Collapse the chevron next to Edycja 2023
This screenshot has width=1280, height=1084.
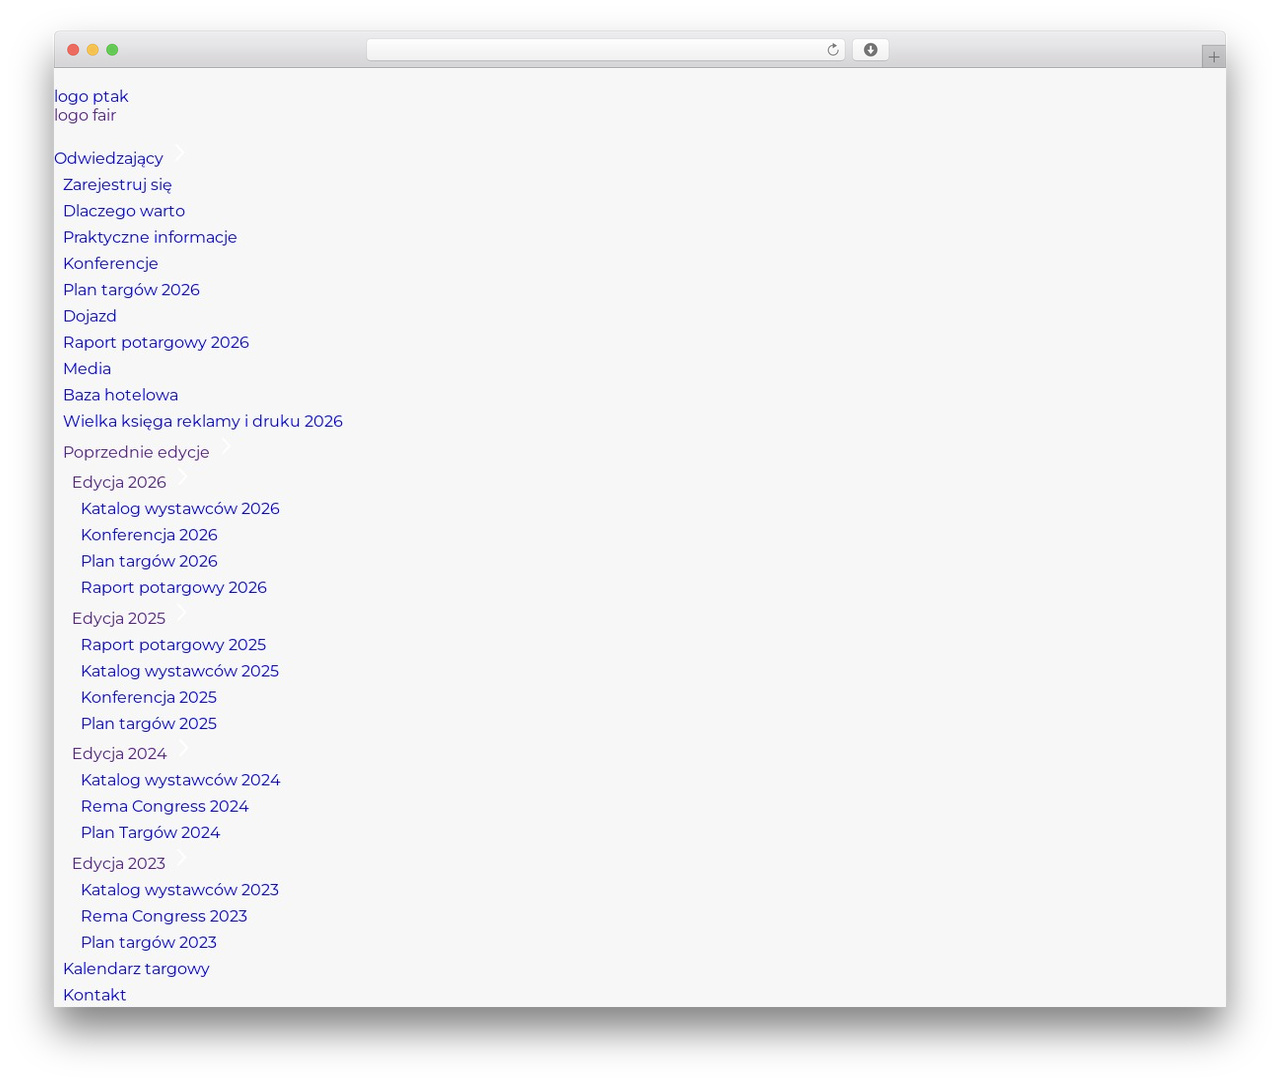click(x=182, y=857)
